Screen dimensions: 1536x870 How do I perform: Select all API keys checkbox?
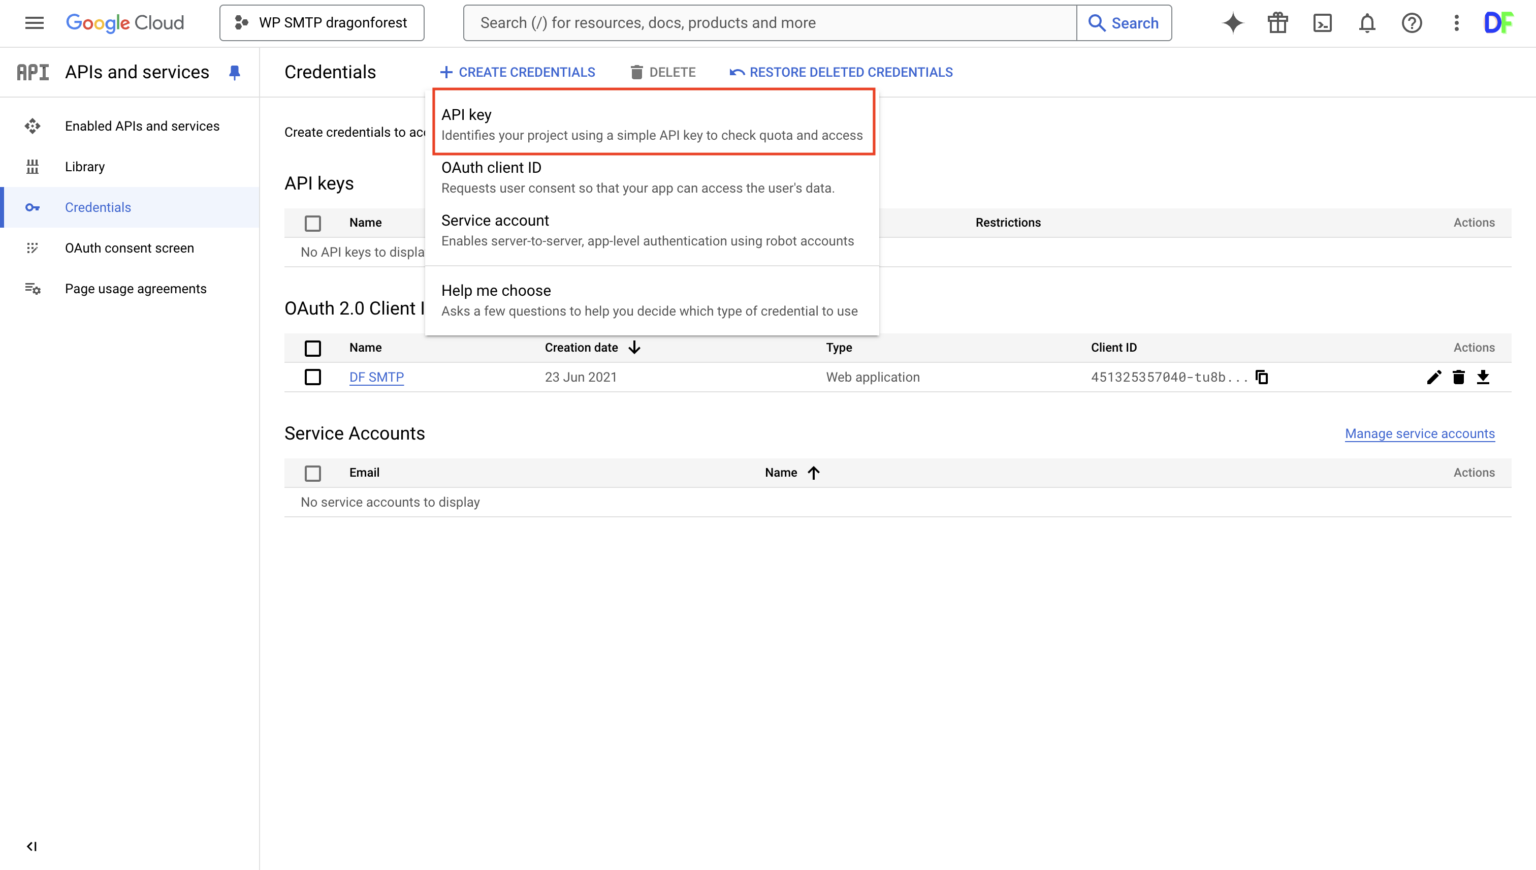[x=313, y=223]
